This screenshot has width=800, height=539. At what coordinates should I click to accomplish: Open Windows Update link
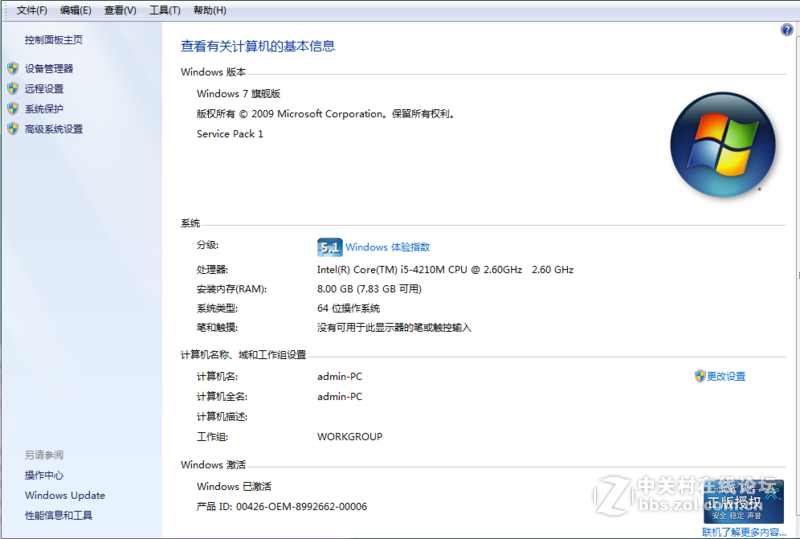[65, 496]
